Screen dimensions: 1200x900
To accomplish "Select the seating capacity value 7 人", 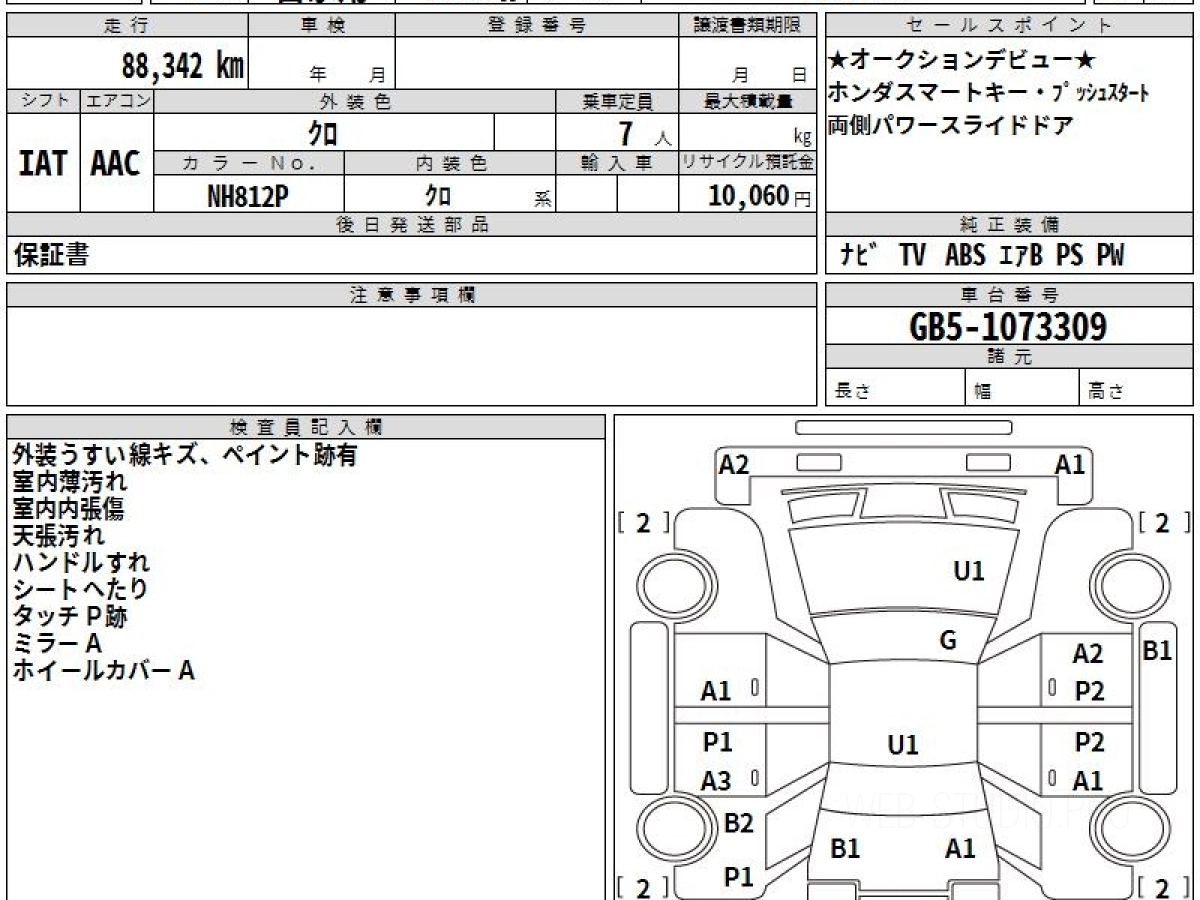I will click(645, 133).
